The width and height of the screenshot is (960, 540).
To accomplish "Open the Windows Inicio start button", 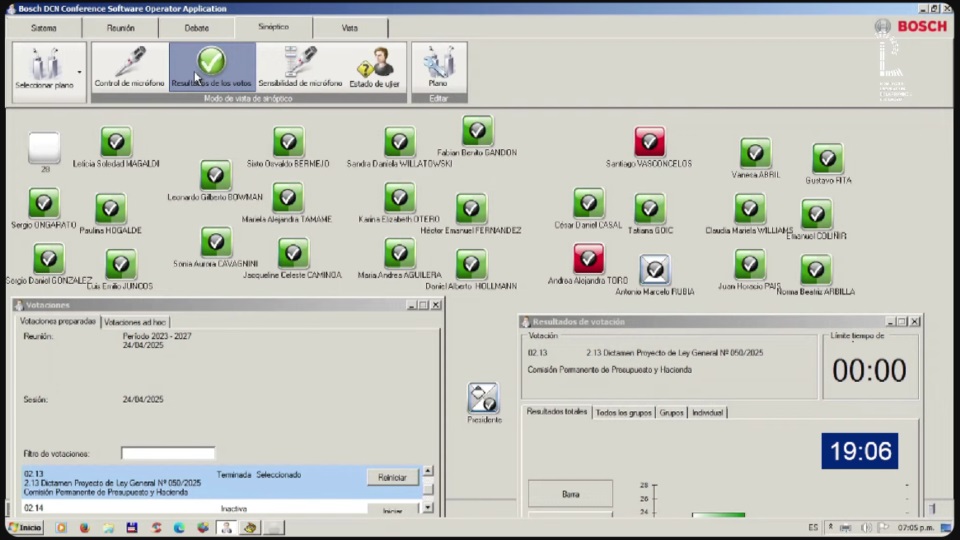I will [25, 527].
